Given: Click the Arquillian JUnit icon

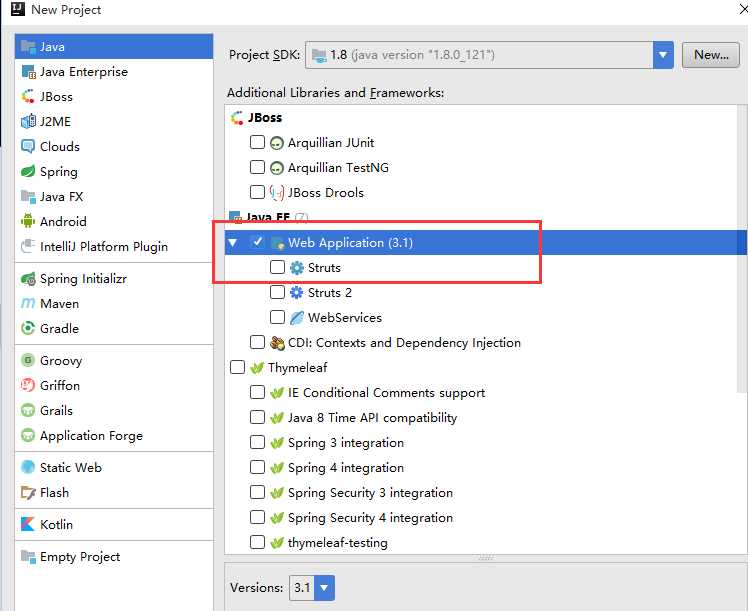Looking at the screenshot, I should 277,143.
